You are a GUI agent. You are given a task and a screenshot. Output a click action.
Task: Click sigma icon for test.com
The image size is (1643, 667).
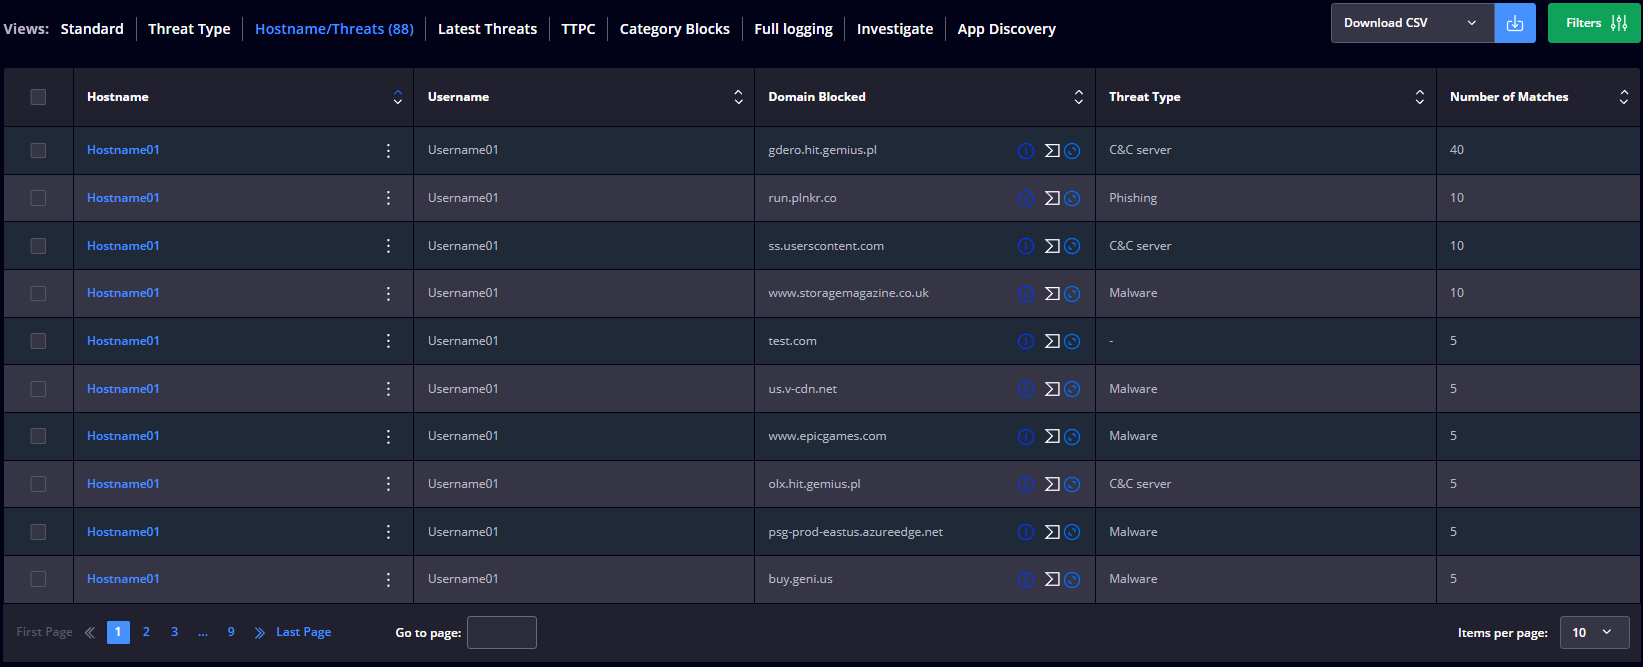[x=1052, y=341]
